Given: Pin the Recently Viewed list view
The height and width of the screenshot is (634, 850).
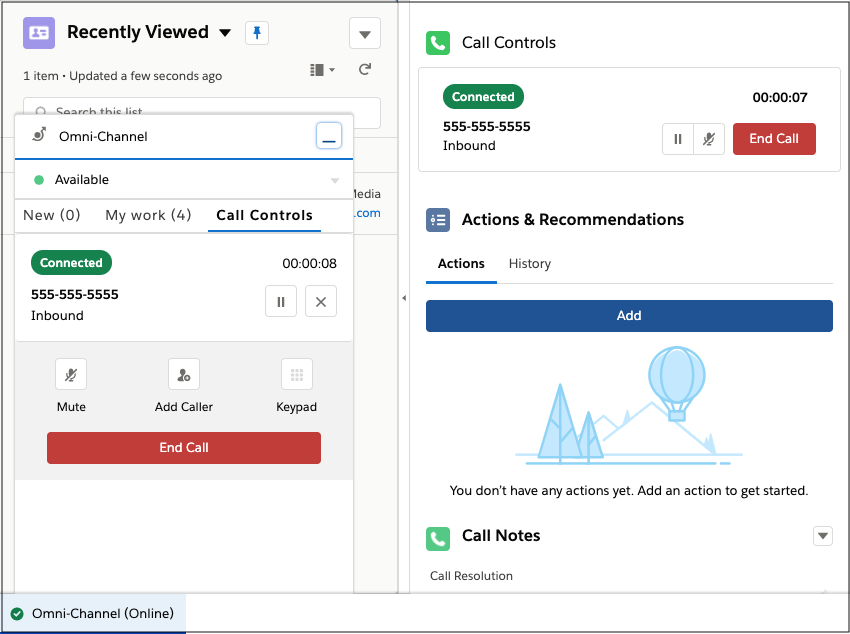Looking at the screenshot, I should [257, 33].
